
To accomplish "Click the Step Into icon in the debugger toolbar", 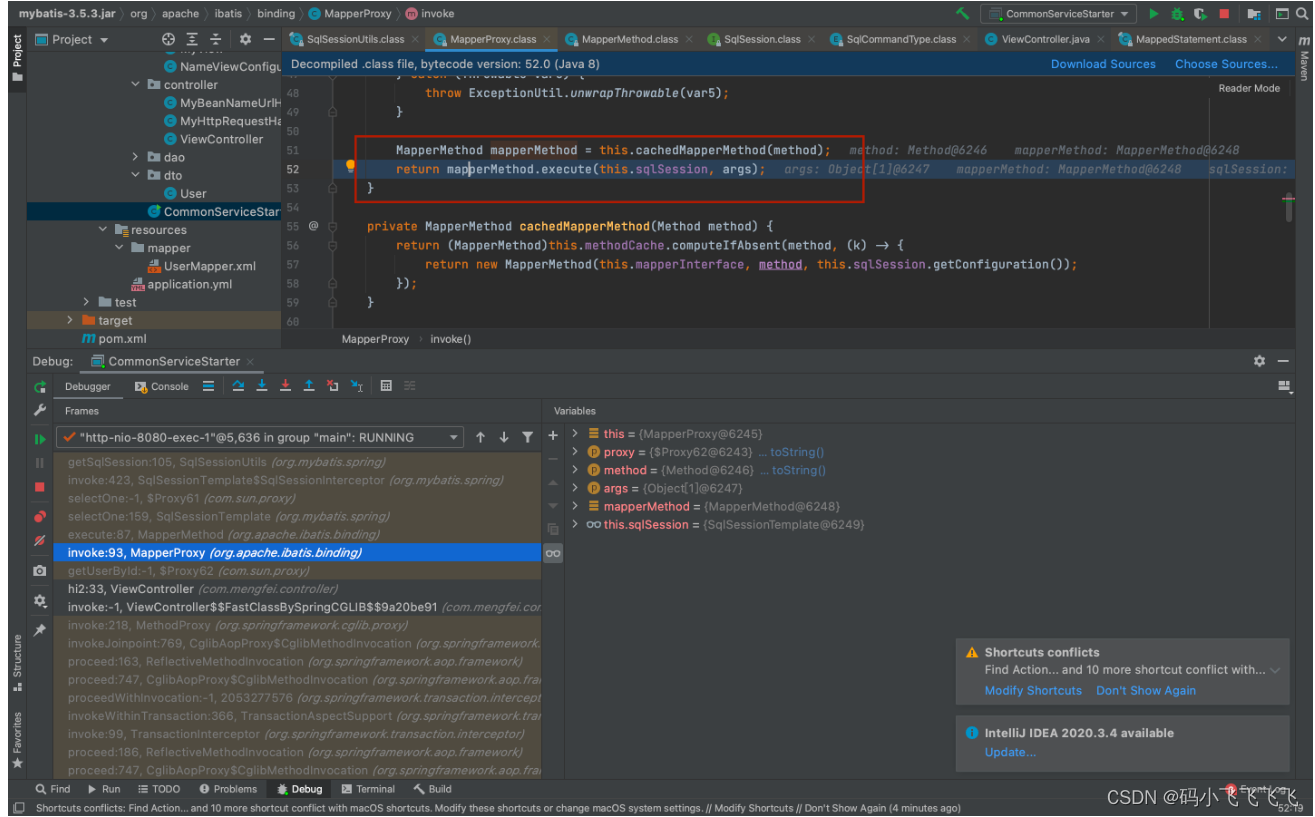I will tap(262, 386).
